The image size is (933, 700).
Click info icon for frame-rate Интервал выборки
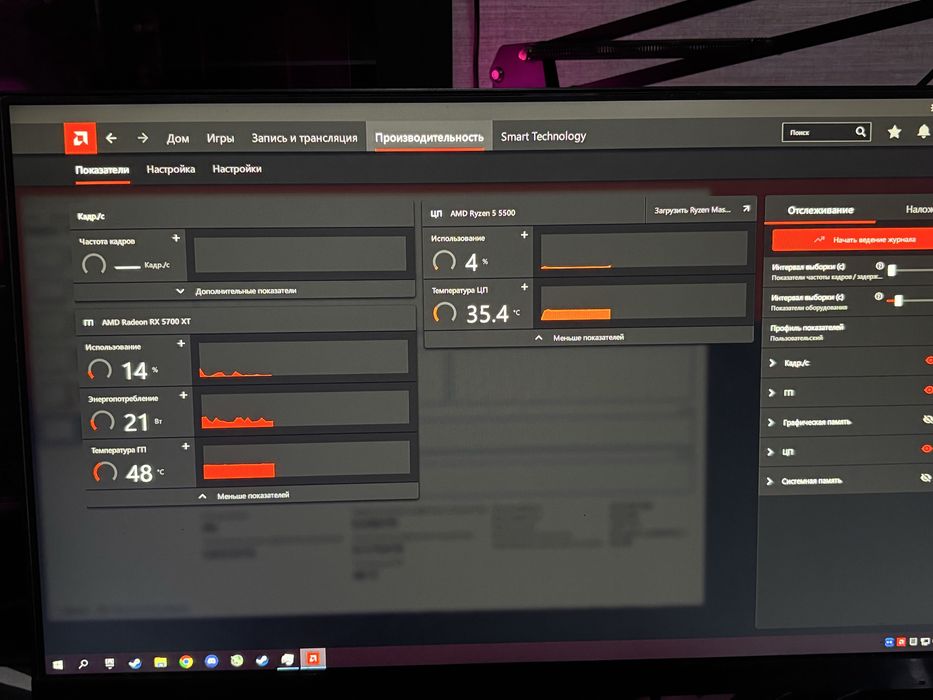point(879,265)
